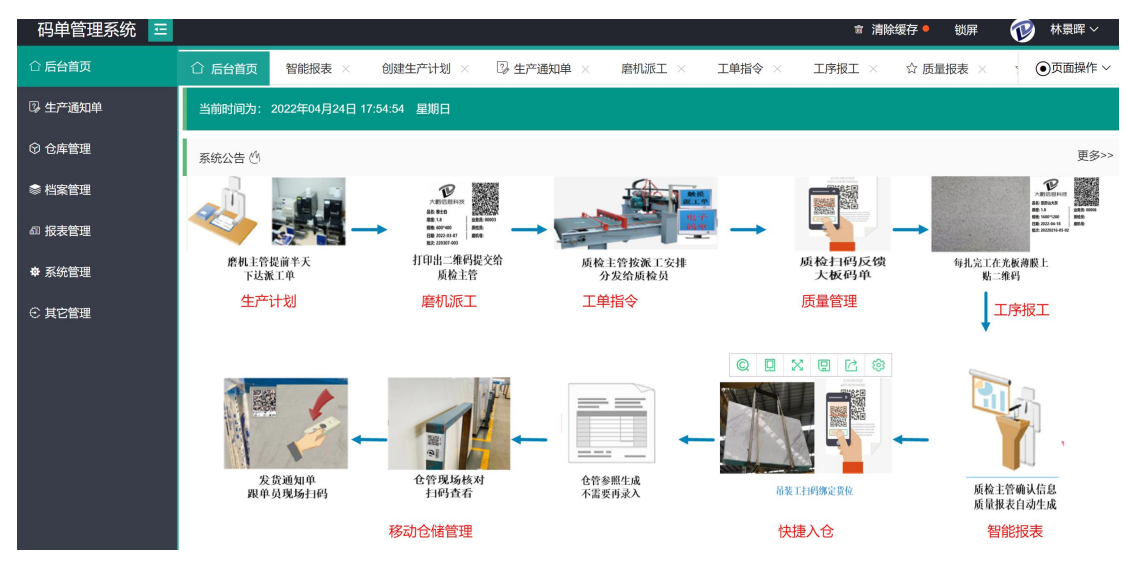Open the gear settings icon in the image toolbar
Image resolution: width=1125 pixels, height=569 pixels.
(x=878, y=365)
